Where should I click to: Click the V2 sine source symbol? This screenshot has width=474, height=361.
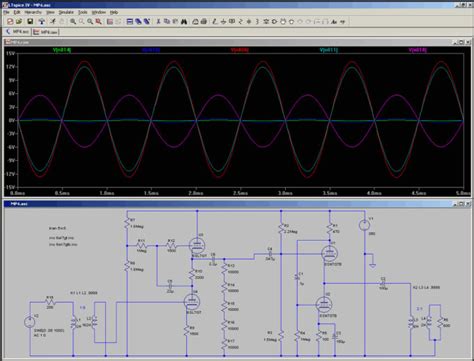30,322
